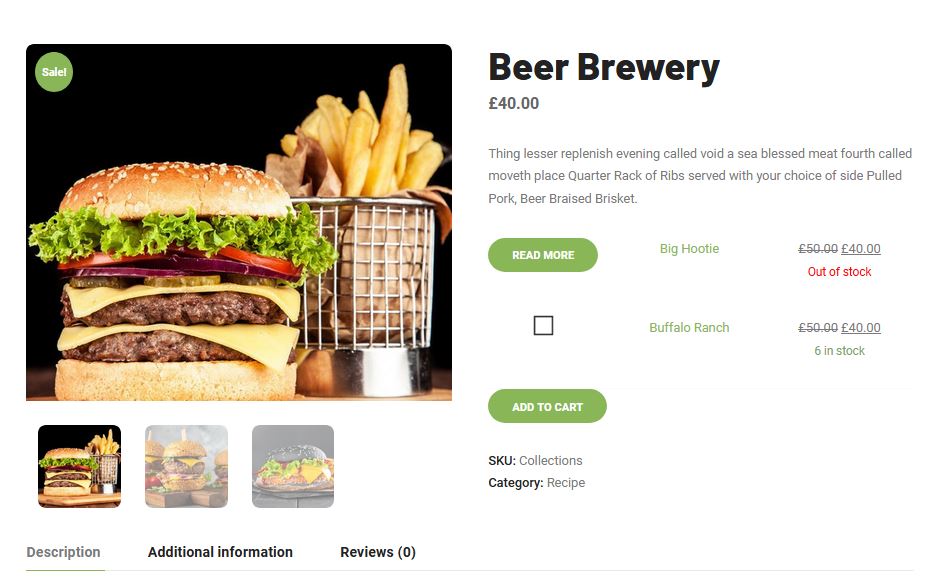Click the Read More button
Image resolution: width=936 pixels, height=586 pixels.
pos(543,255)
